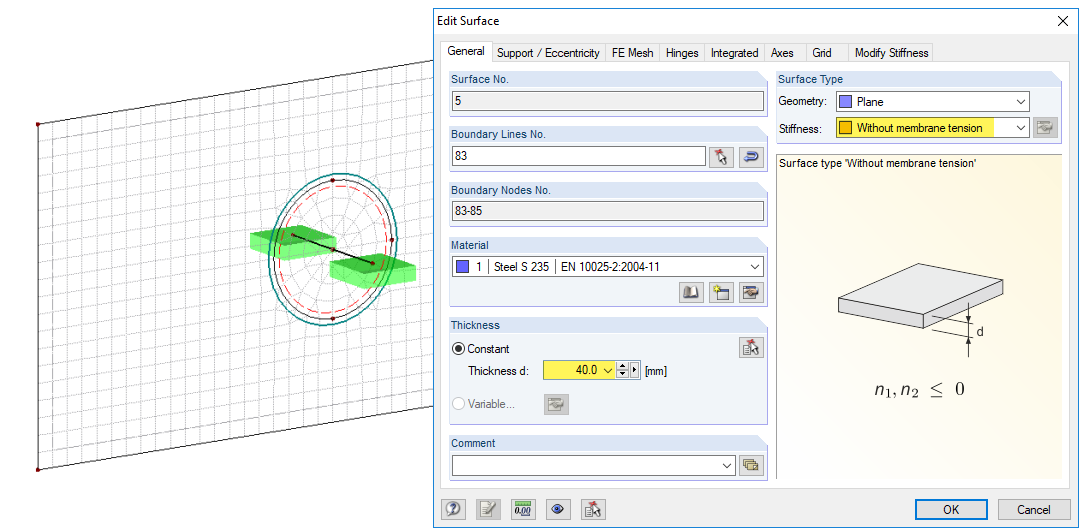Click the pick surface icon in footer
Screen dimensions: 1079x528
click(x=593, y=509)
